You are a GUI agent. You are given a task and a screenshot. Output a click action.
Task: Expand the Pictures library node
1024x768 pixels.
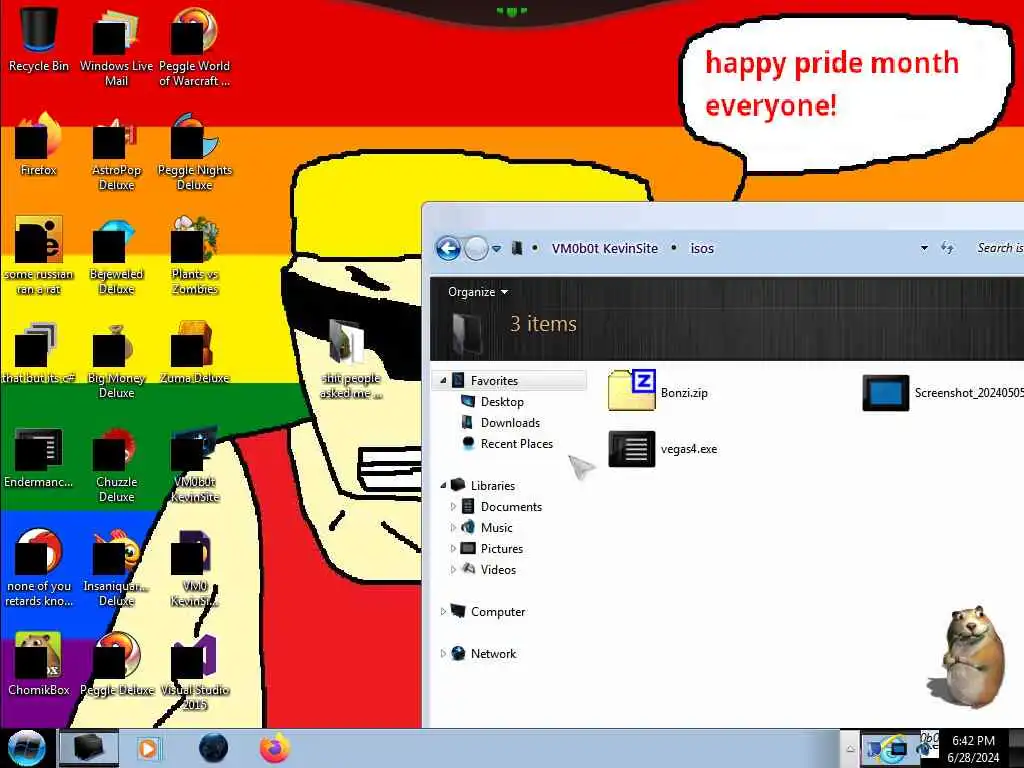(x=453, y=549)
